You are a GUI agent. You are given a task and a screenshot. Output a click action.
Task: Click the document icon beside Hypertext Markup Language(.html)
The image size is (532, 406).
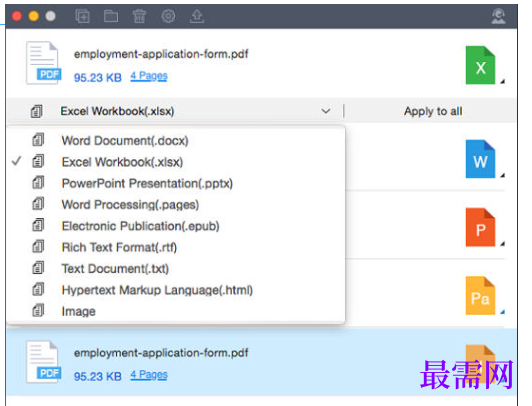(38, 289)
